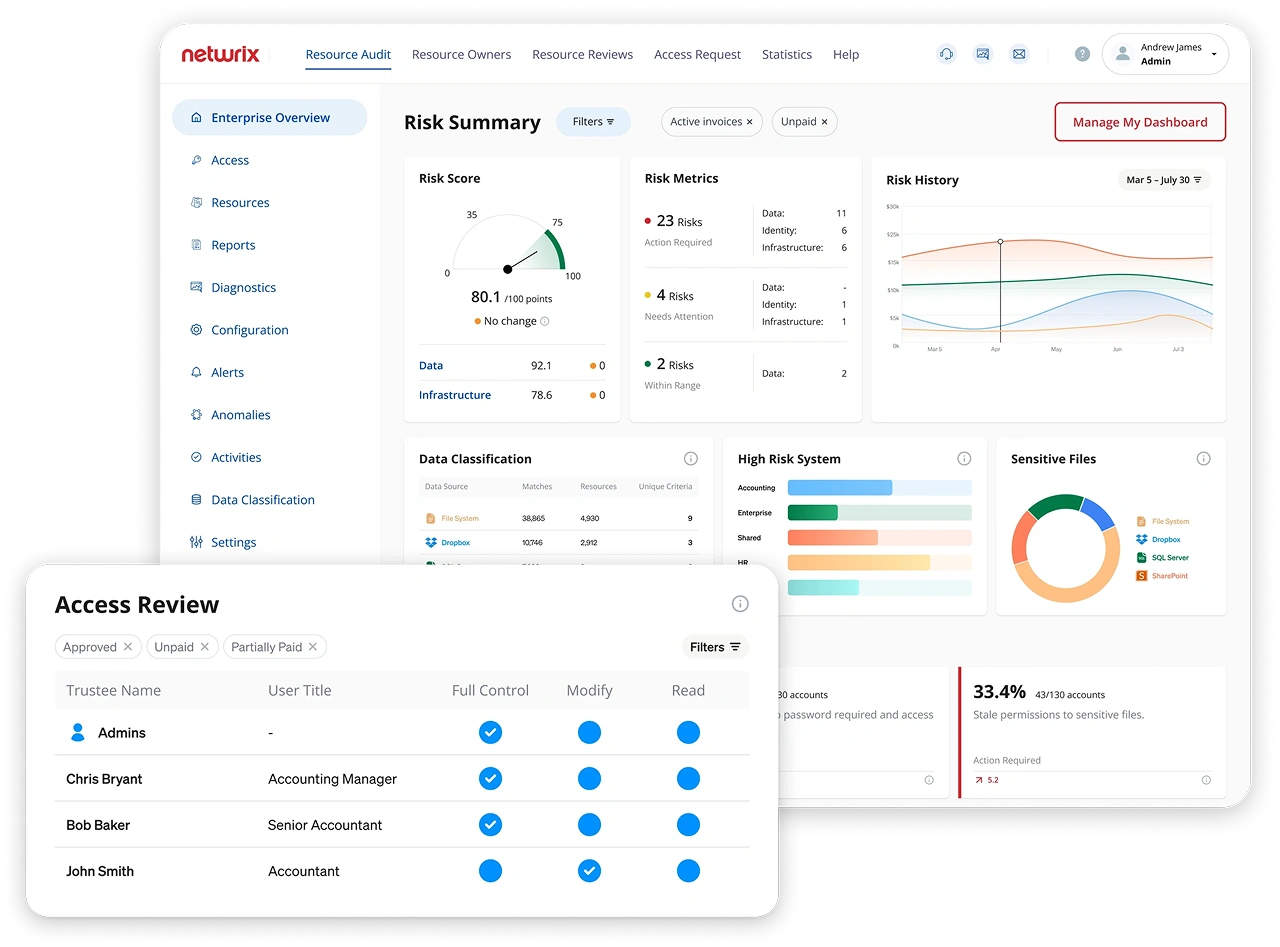Screen dimensions: 1280x947
Task: Remove the Approved chip in Access Review
Action: [x=128, y=647]
